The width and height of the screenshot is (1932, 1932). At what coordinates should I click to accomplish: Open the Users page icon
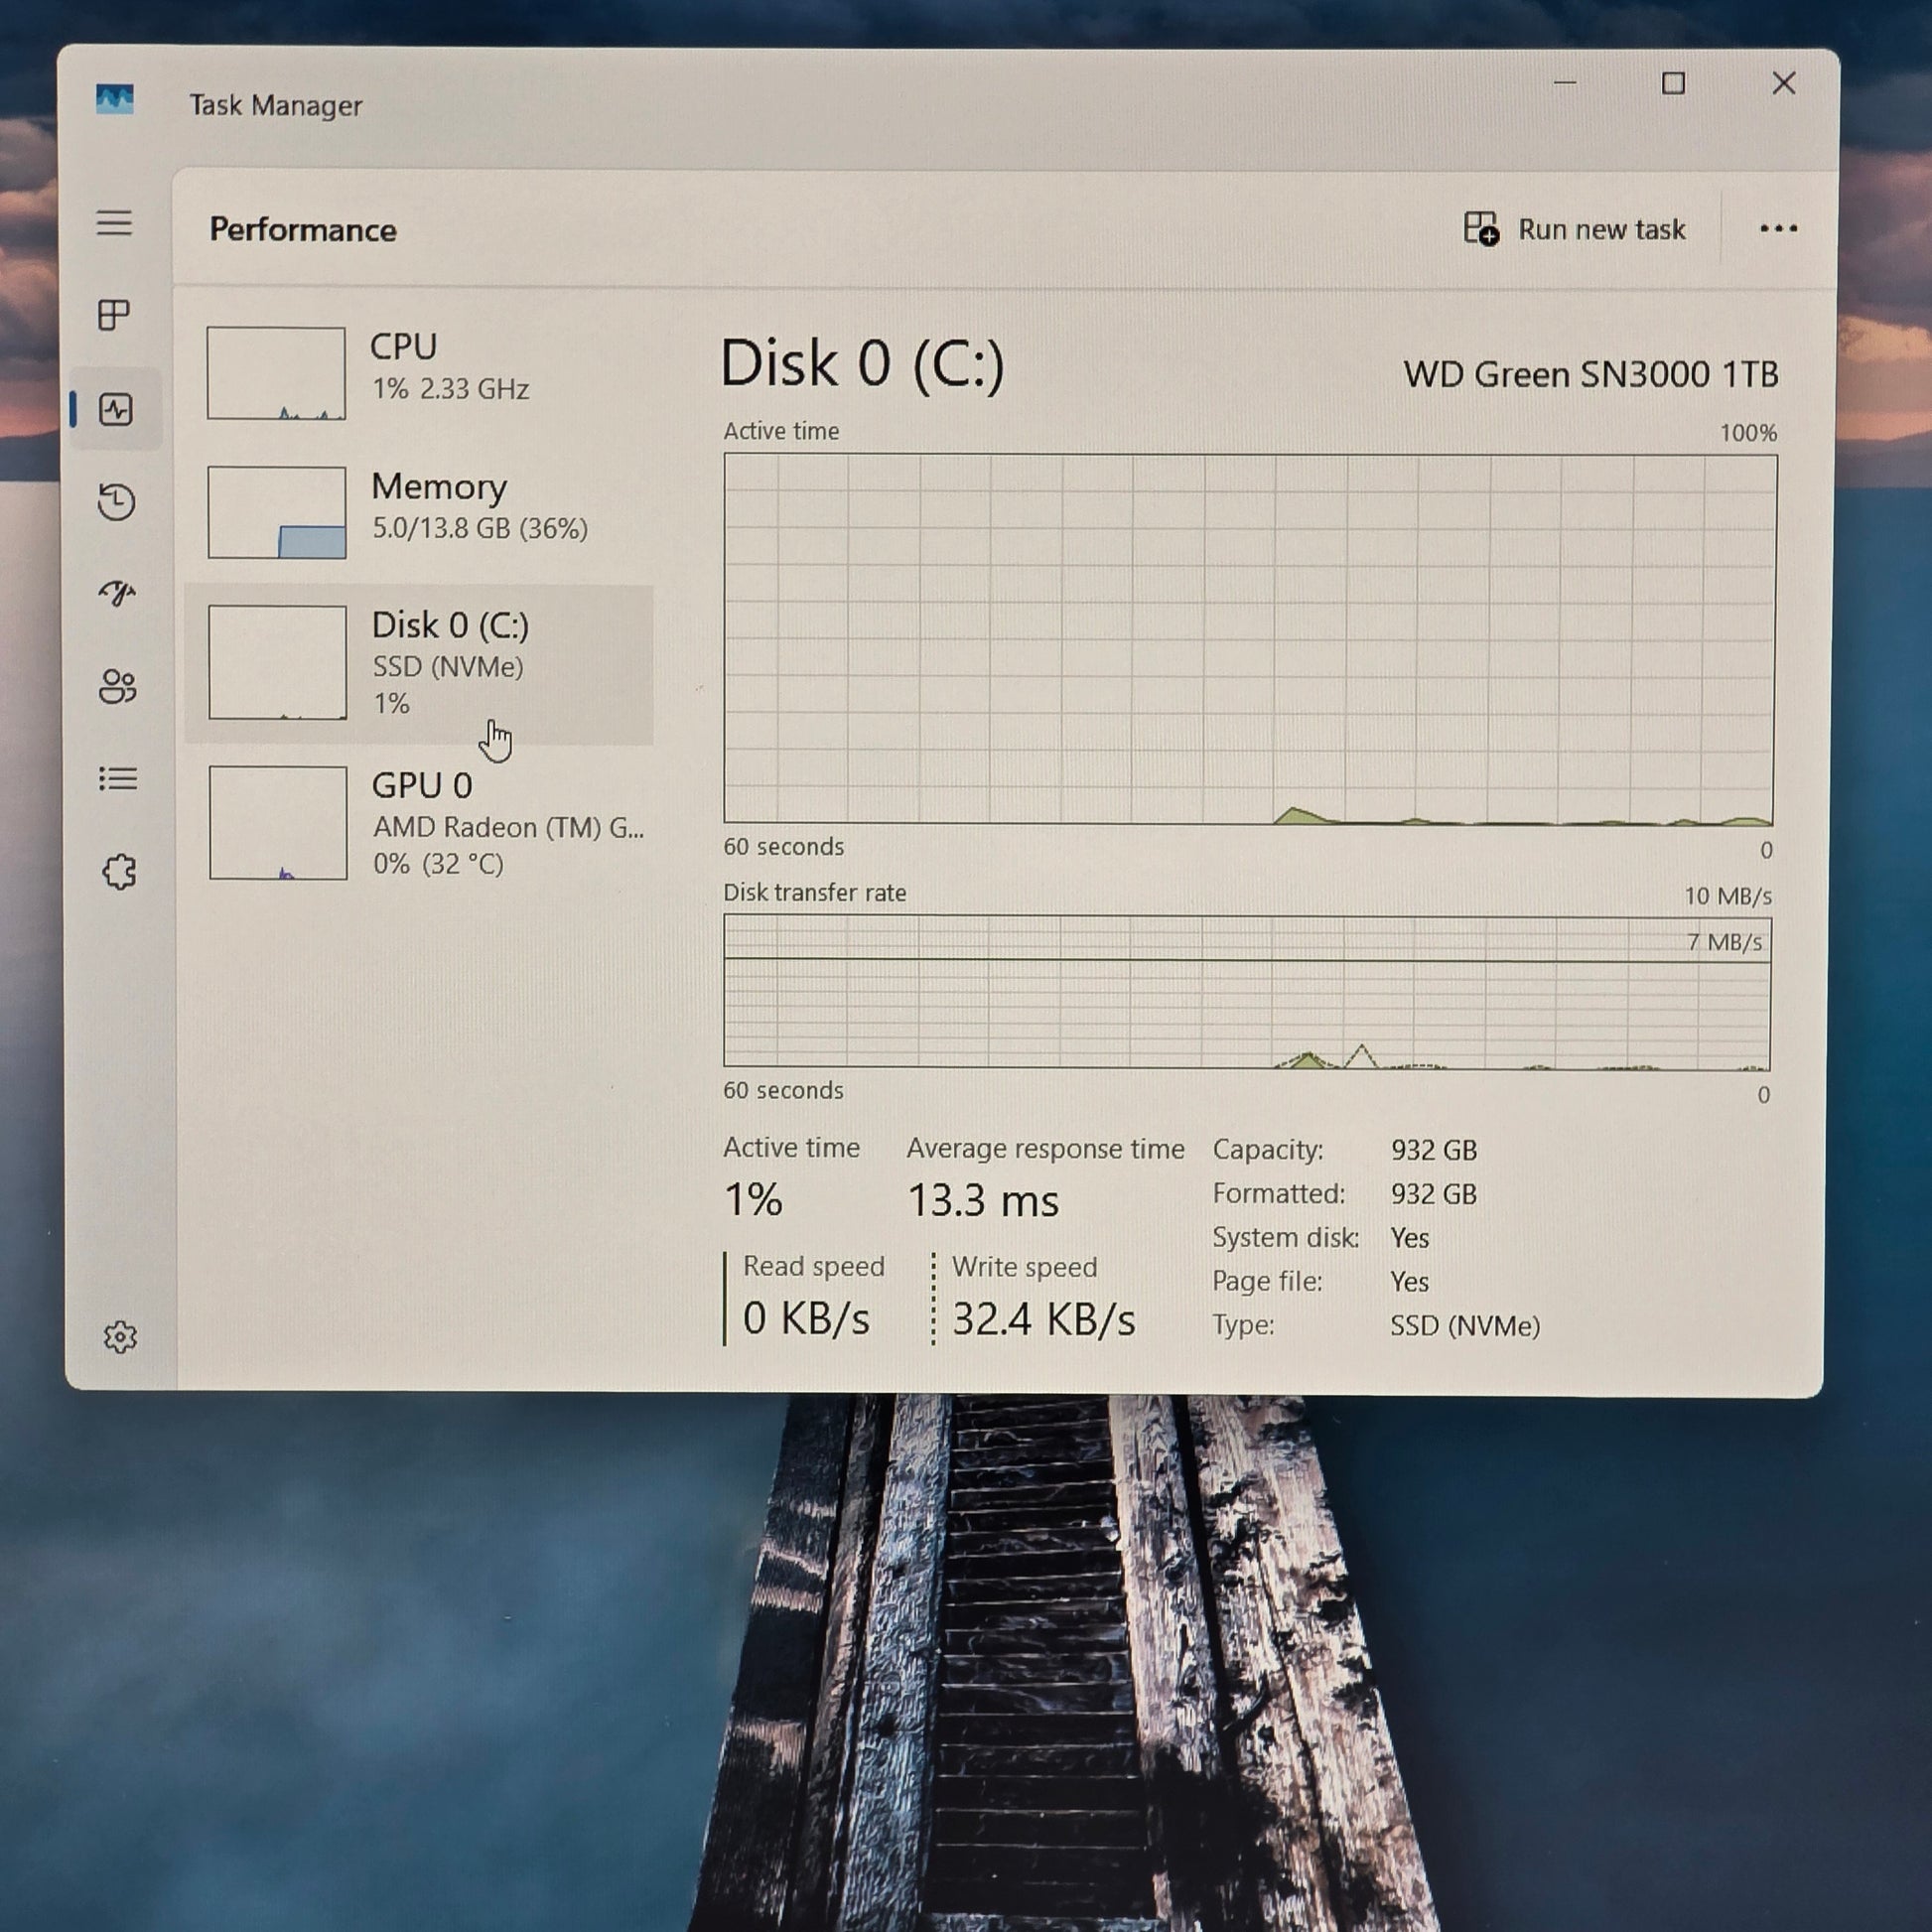[117, 687]
